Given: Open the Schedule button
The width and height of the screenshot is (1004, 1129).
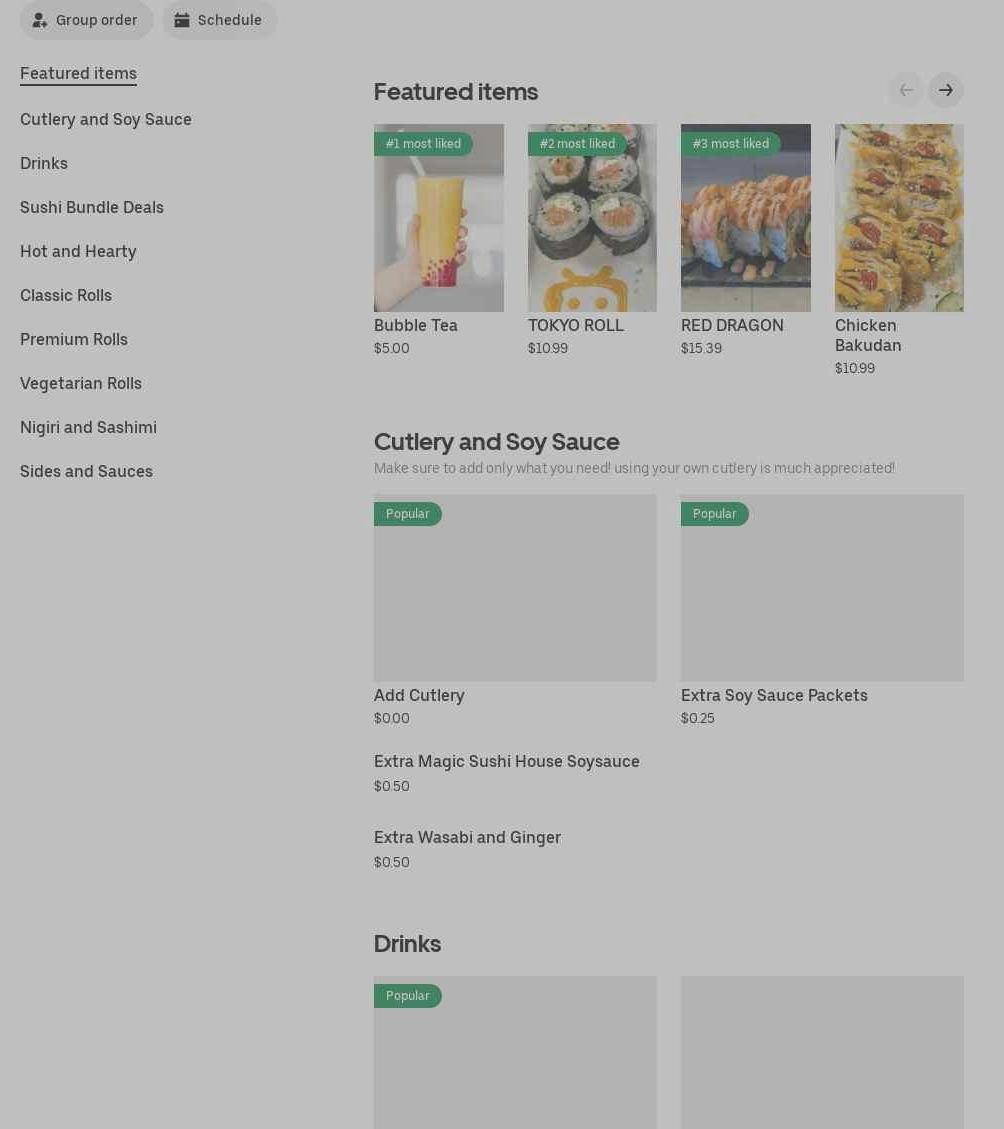Looking at the screenshot, I should click(219, 20).
